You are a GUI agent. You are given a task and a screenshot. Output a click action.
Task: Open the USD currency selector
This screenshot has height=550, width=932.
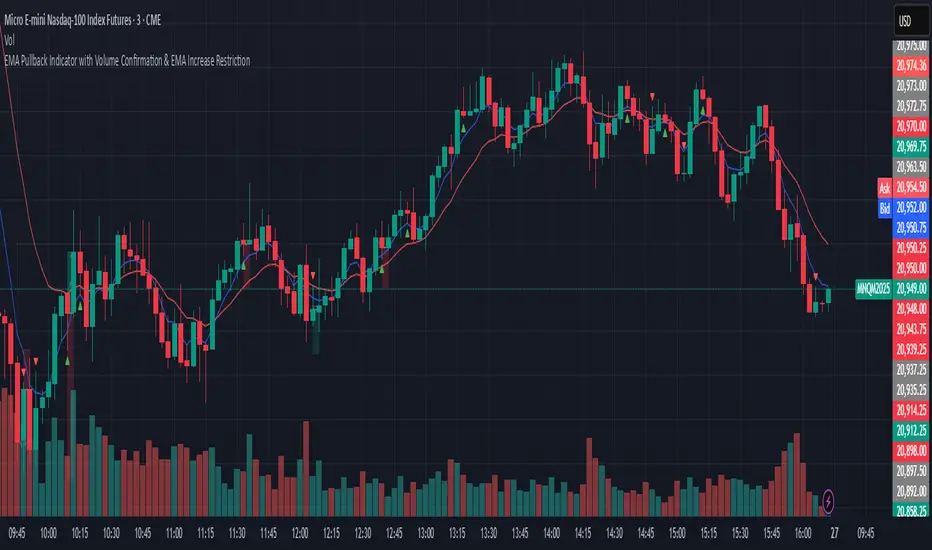[x=908, y=21]
